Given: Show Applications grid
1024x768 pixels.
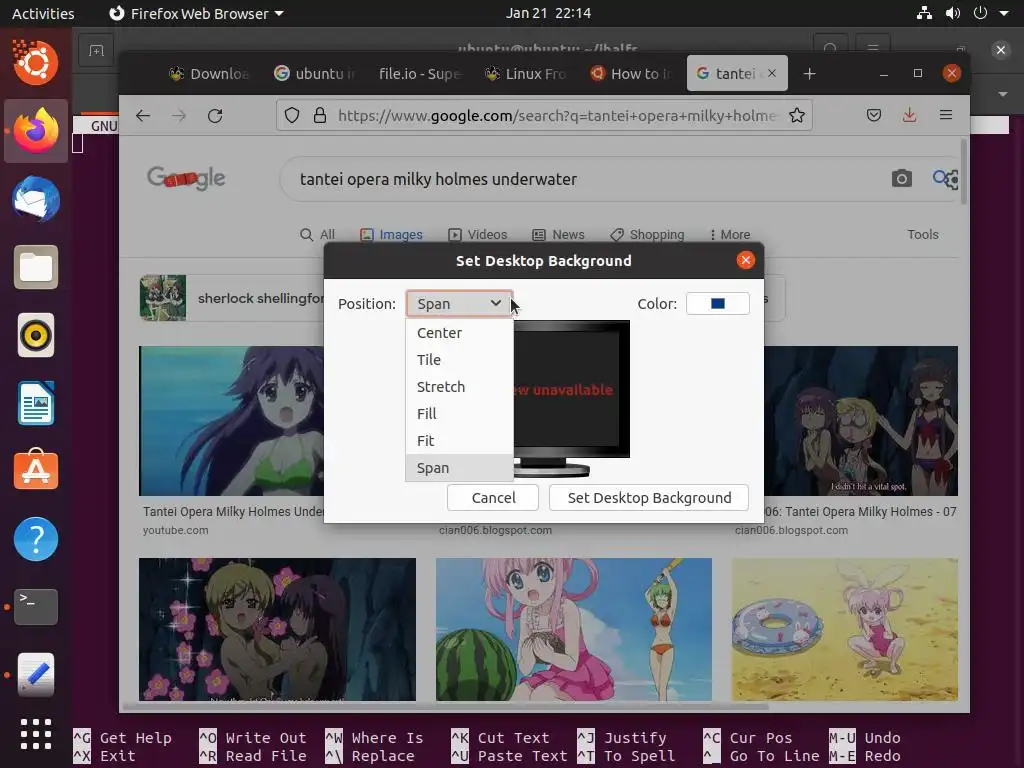Looking at the screenshot, I should click(36, 734).
